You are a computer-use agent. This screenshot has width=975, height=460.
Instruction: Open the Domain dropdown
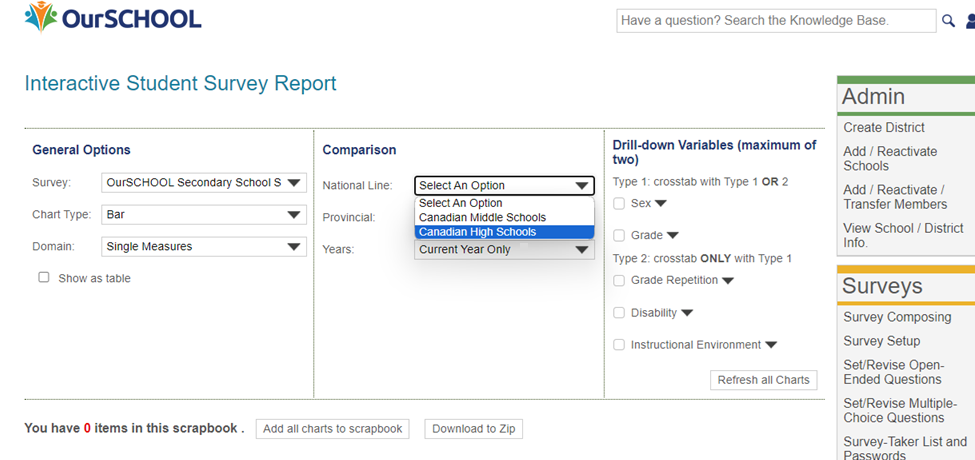[x=204, y=247]
